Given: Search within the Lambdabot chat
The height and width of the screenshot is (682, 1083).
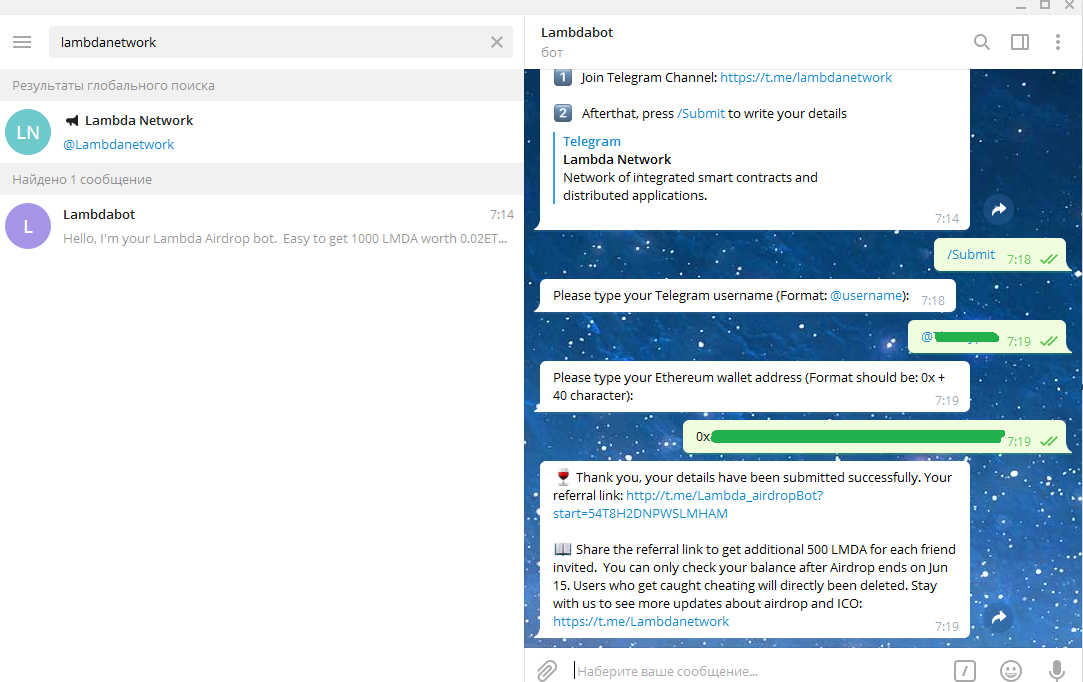Looking at the screenshot, I should [981, 42].
